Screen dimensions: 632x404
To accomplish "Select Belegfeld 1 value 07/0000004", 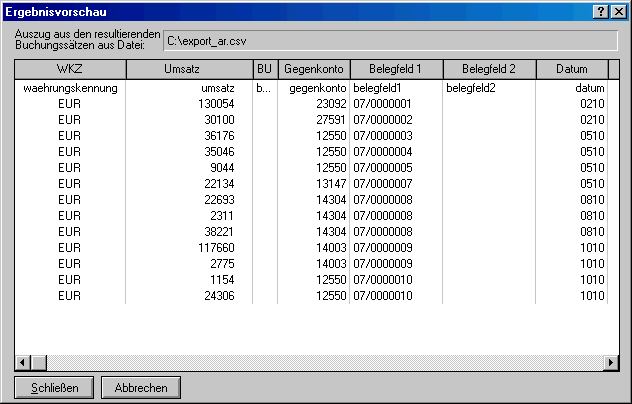I will coord(383,152).
